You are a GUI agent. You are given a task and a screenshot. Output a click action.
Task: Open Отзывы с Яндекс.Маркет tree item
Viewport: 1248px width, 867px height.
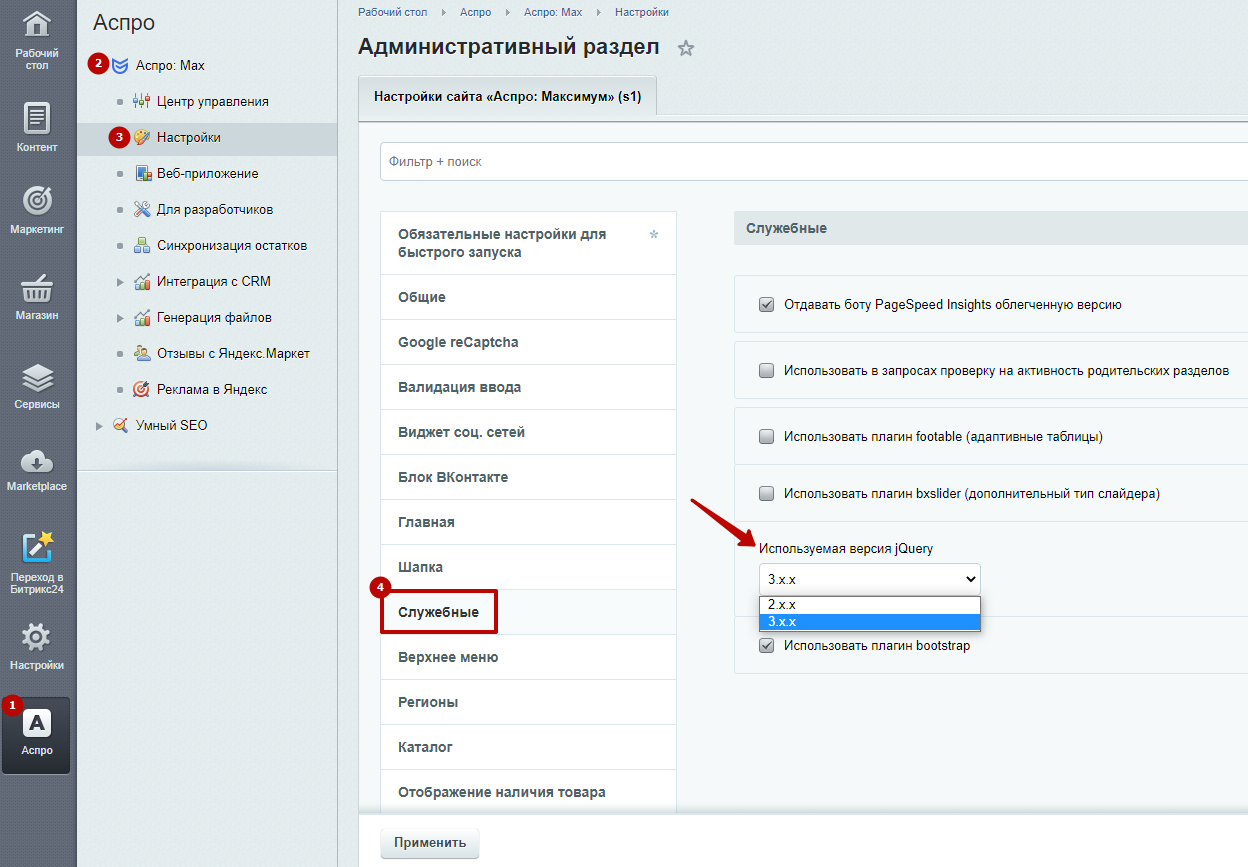pos(233,353)
